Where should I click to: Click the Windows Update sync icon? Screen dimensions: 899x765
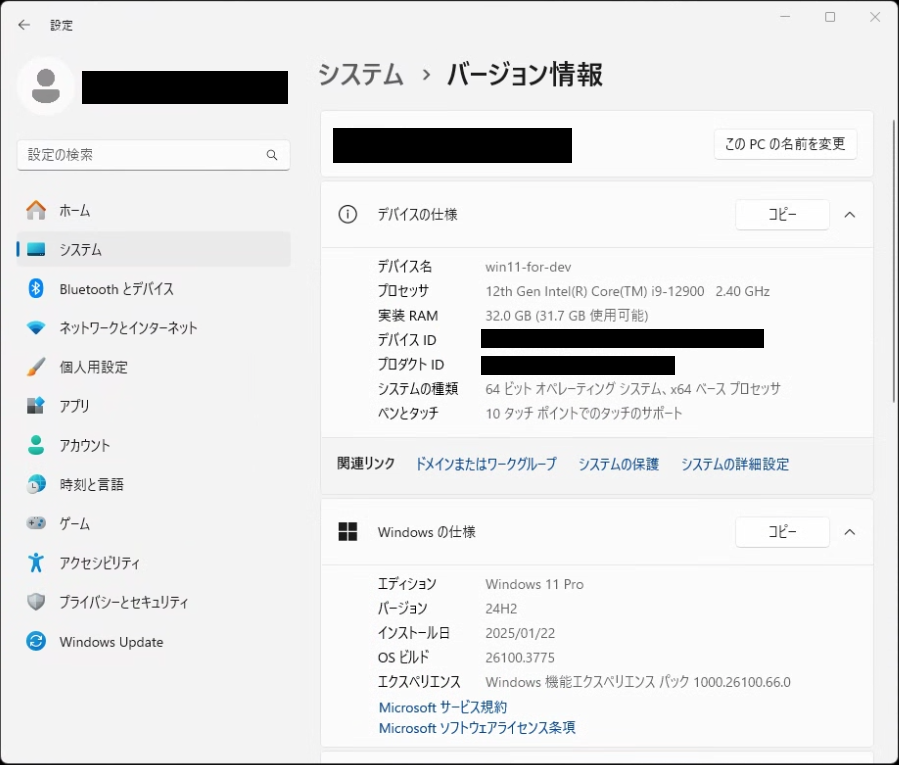(x=36, y=641)
